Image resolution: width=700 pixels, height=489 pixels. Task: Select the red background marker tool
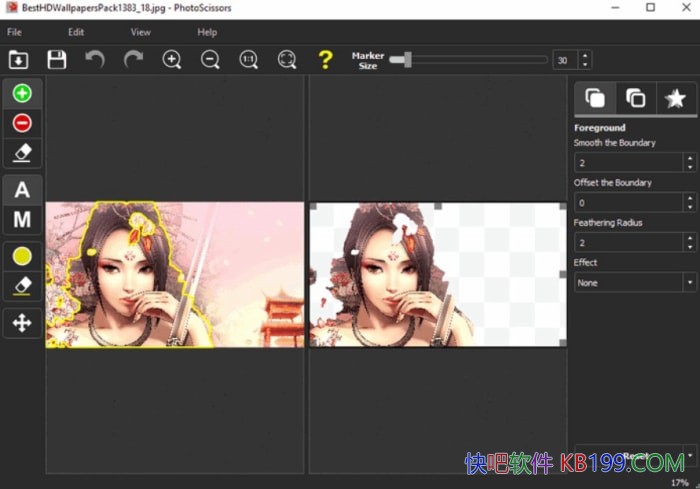coord(22,123)
